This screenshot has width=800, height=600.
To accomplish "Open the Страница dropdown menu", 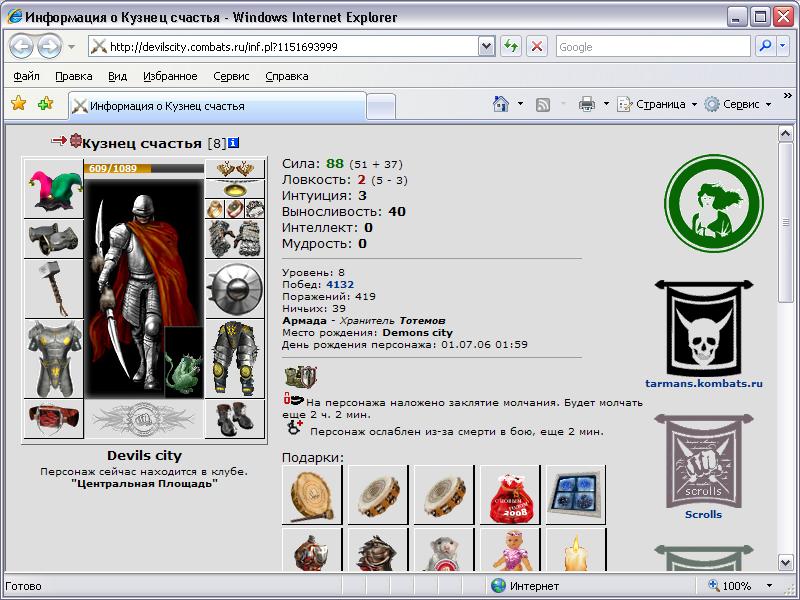I will pos(657,104).
